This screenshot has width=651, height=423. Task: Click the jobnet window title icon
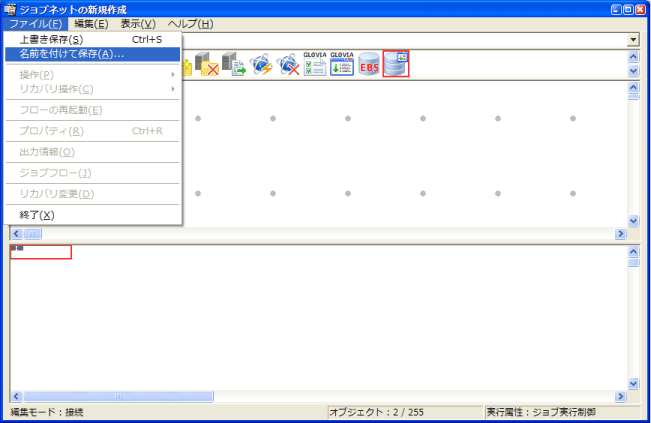[10, 9]
